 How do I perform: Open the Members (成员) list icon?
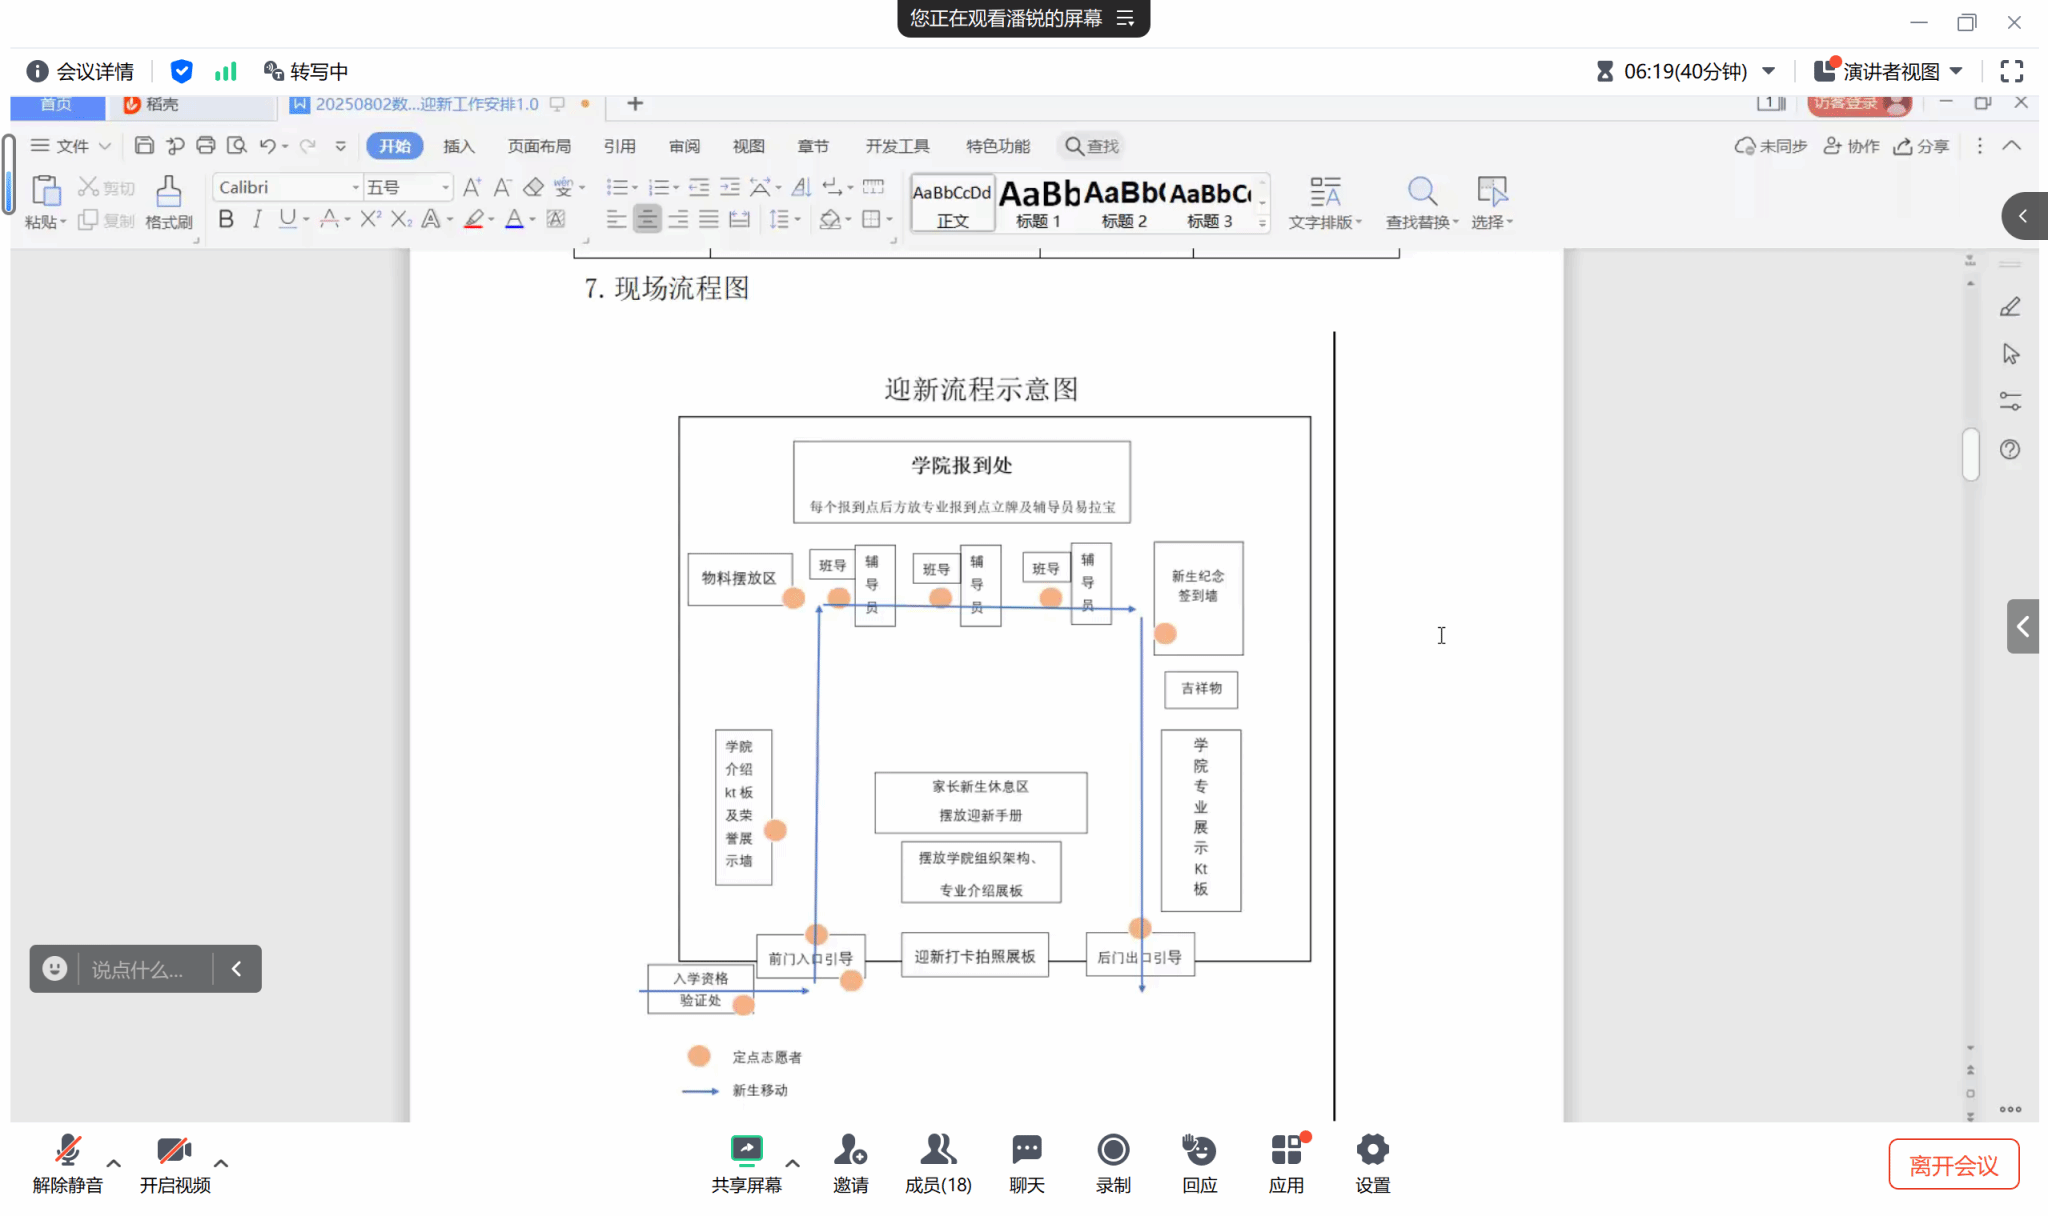point(938,1151)
